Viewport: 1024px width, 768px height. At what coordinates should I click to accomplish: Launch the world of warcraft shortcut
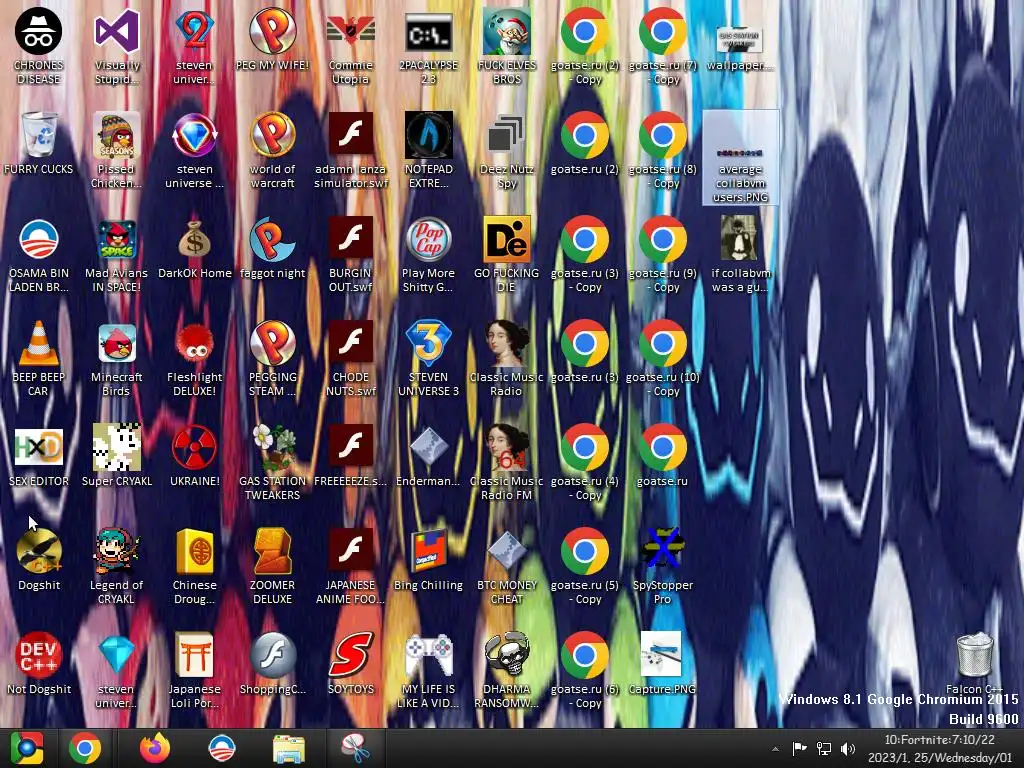click(272, 151)
